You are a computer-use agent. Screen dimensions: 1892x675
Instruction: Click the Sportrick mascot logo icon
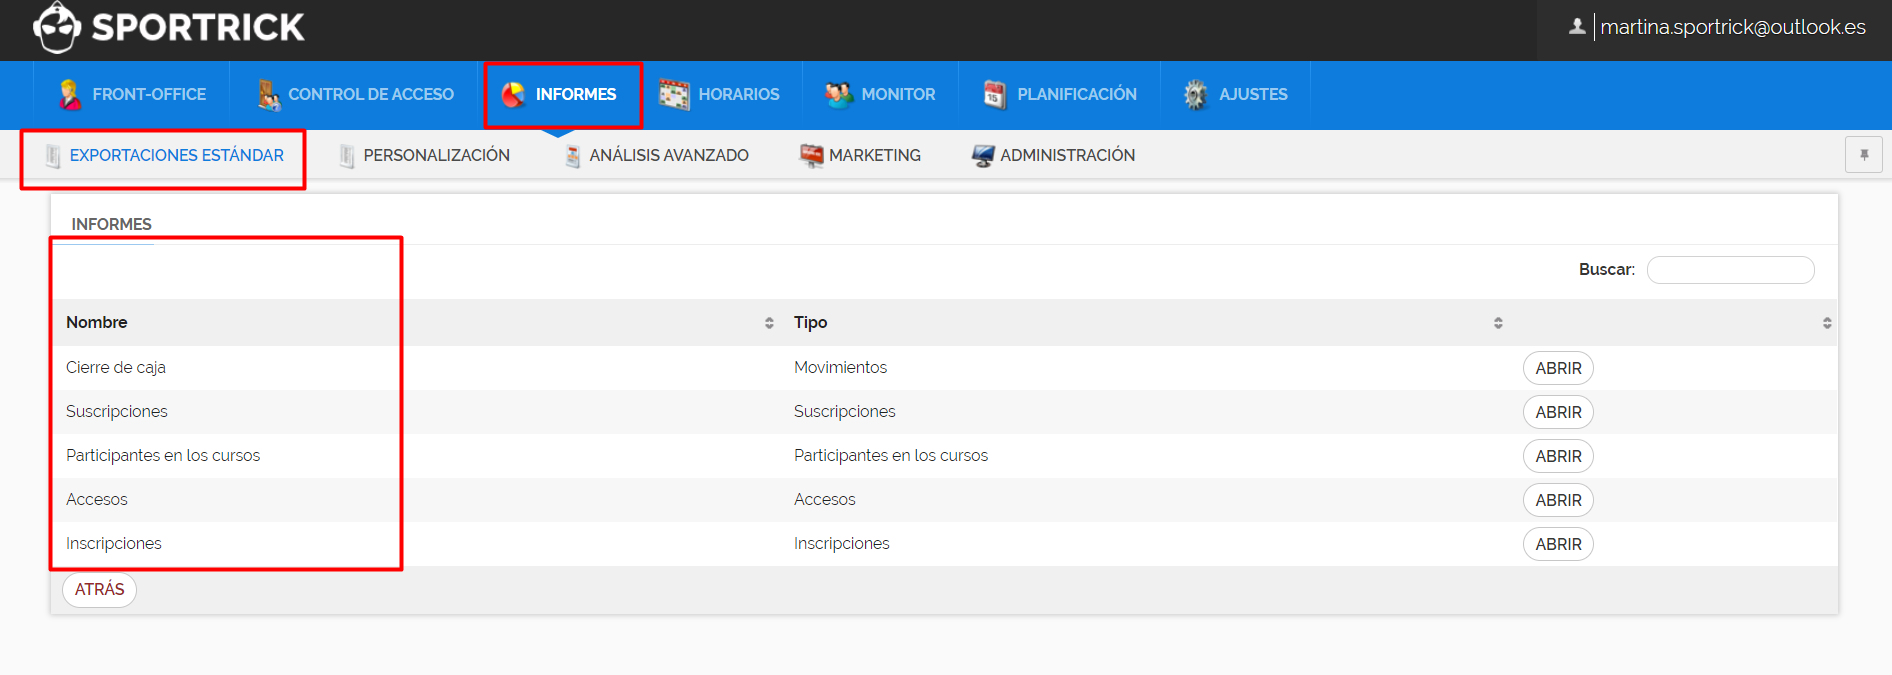coord(57,27)
